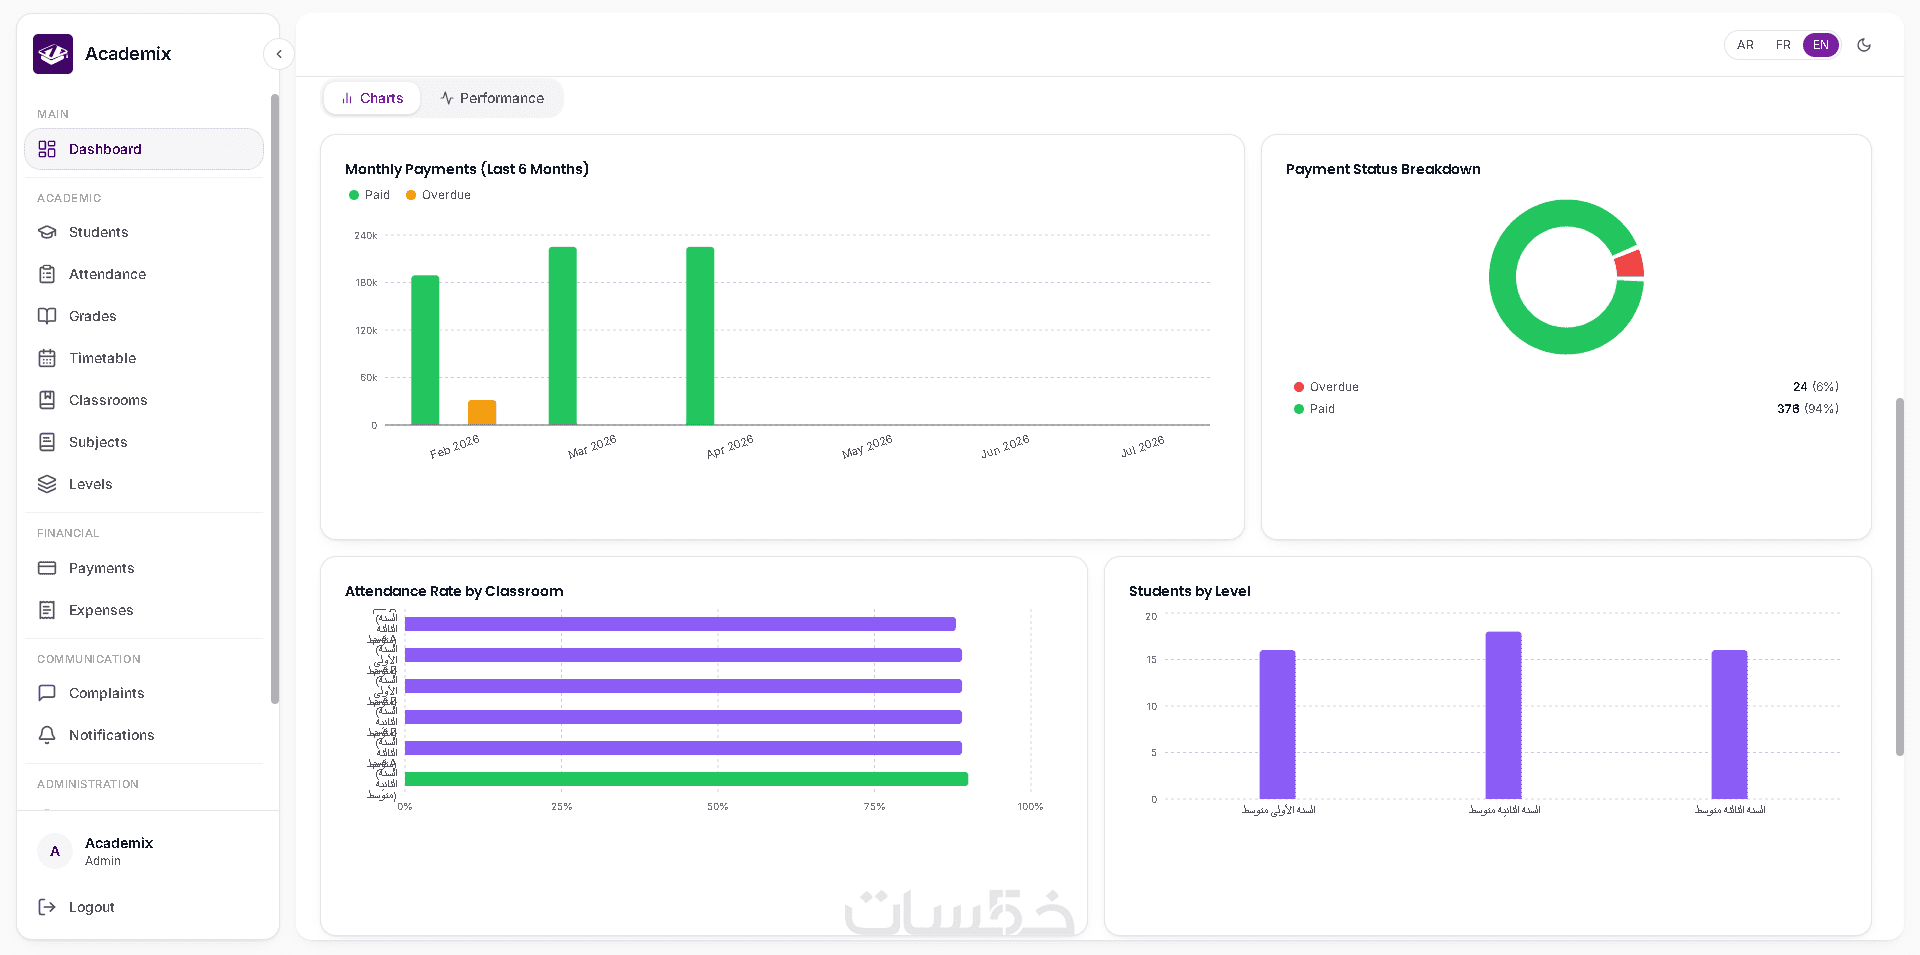The height and width of the screenshot is (955, 1920).
Task: Click the Complaints speech bubble icon
Action: 47,693
